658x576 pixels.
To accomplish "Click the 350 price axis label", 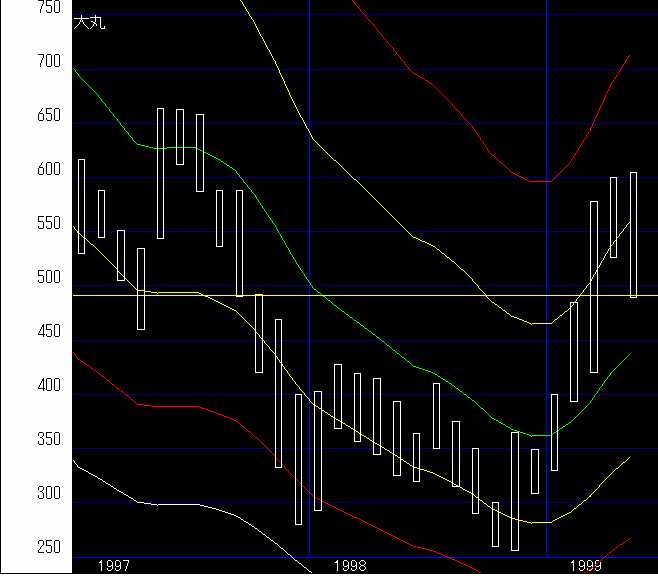I will pos(48,440).
